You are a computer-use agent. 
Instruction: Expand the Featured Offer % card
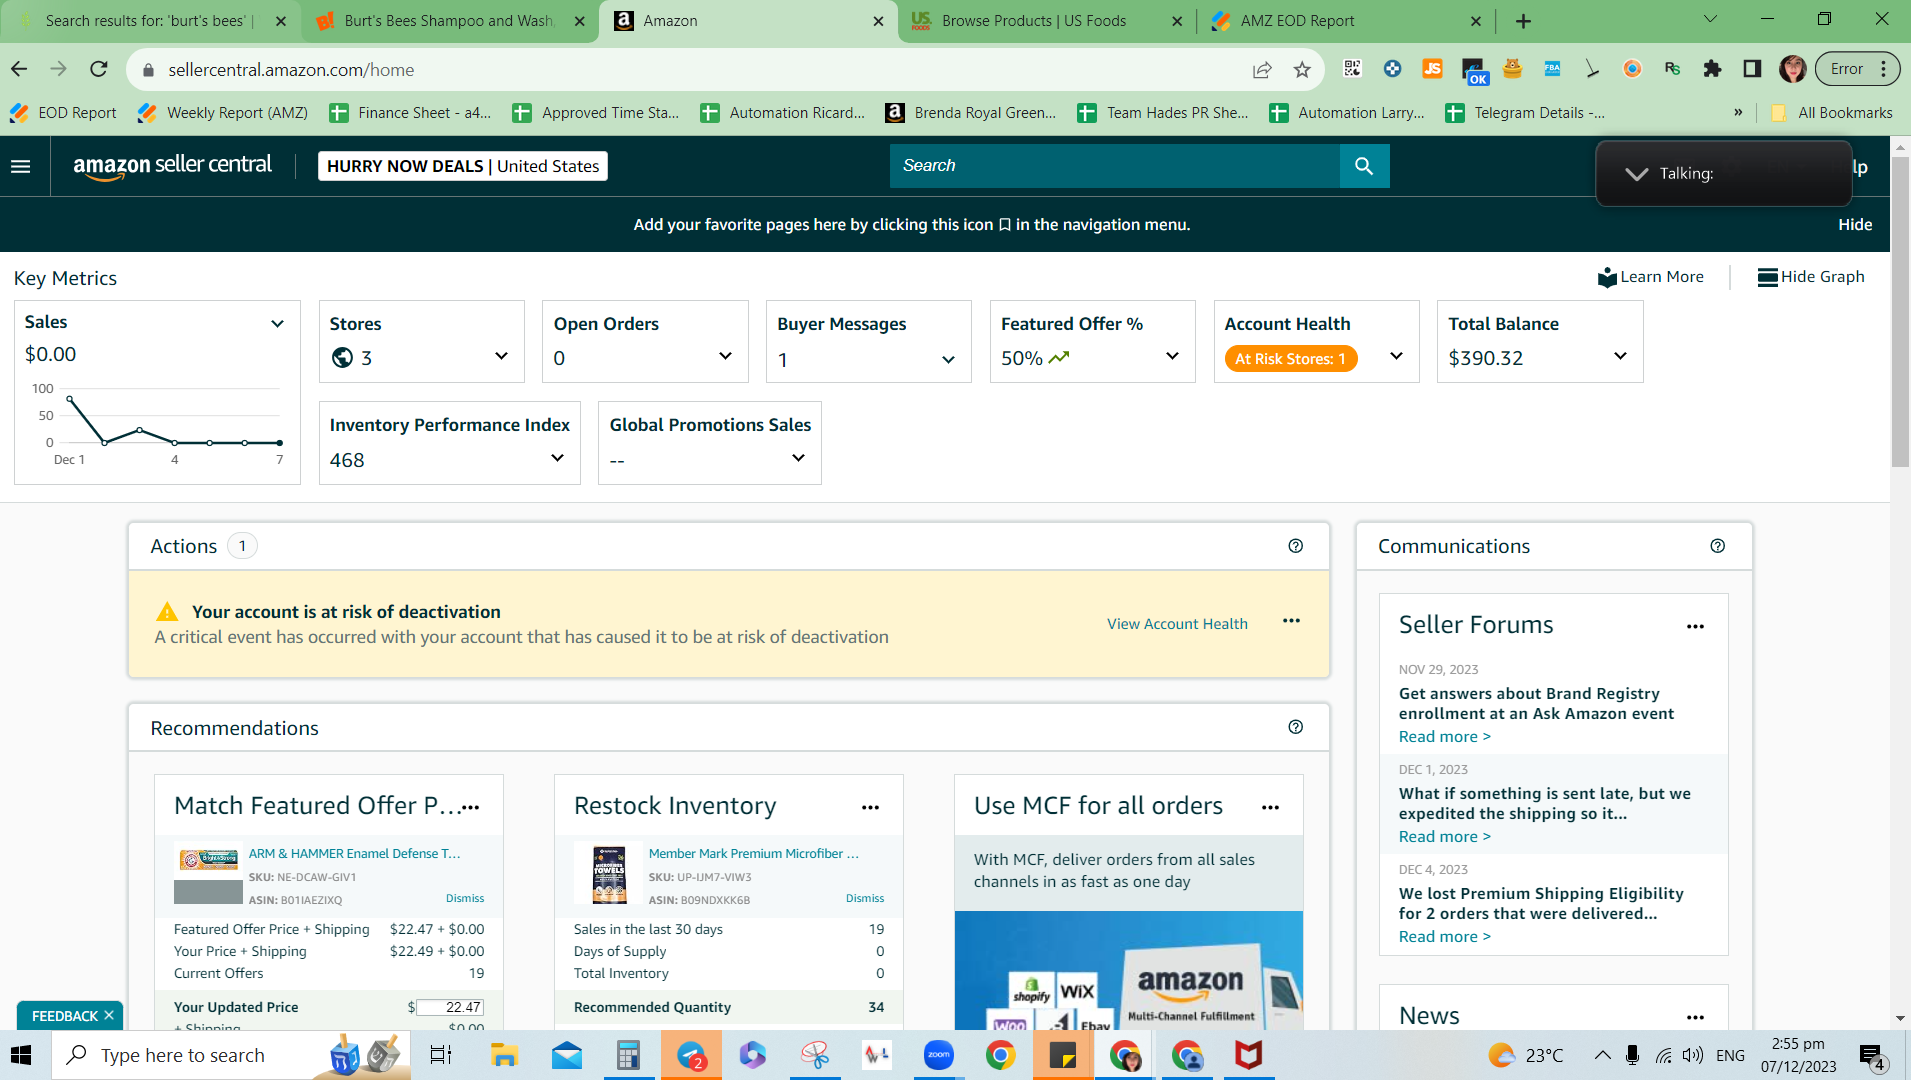(x=1172, y=356)
